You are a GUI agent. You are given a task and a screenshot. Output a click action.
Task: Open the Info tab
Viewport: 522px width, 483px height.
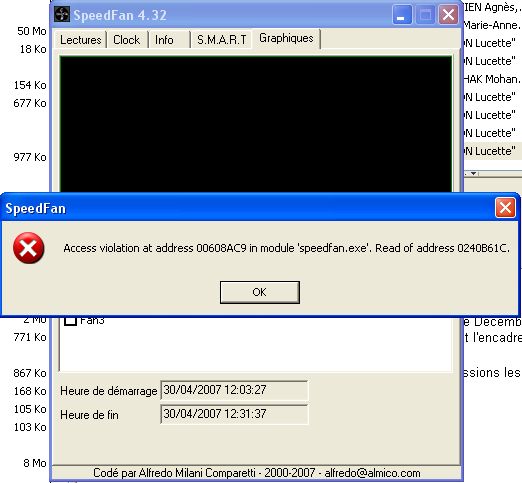[169, 40]
